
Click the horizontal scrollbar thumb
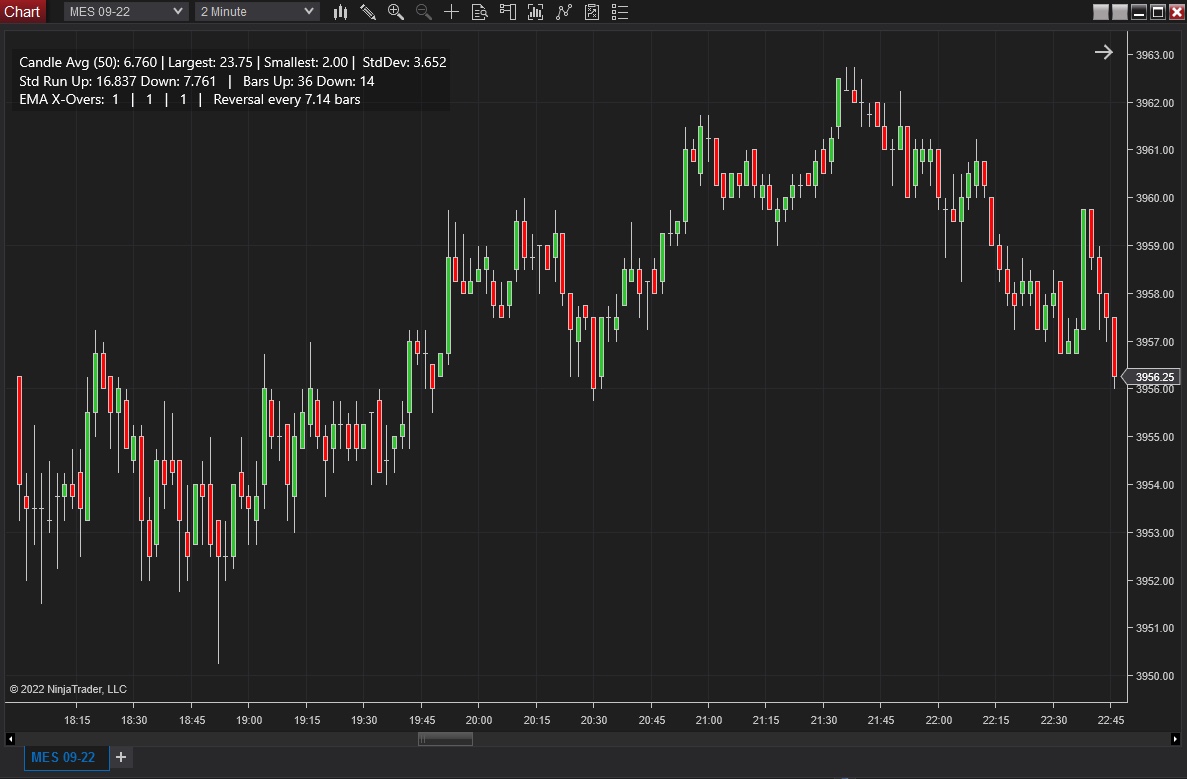click(445, 739)
